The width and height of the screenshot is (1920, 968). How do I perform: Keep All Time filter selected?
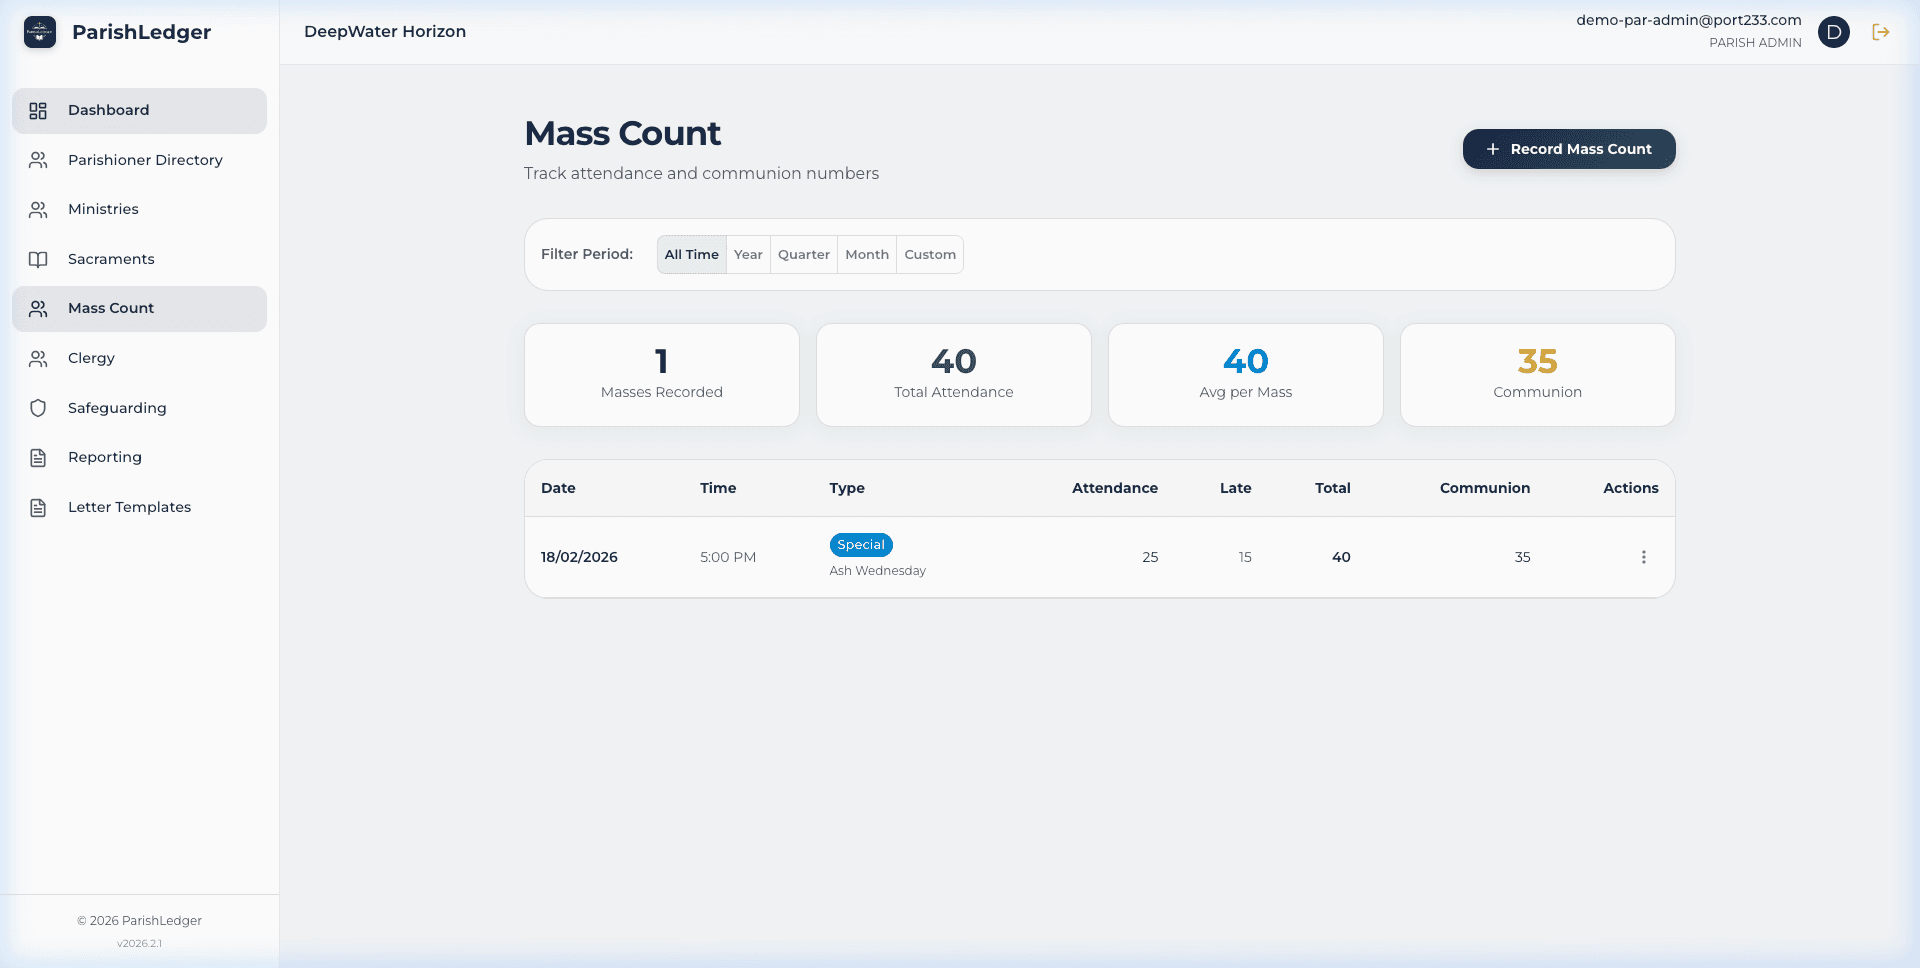pyautogui.click(x=691, y=254)
